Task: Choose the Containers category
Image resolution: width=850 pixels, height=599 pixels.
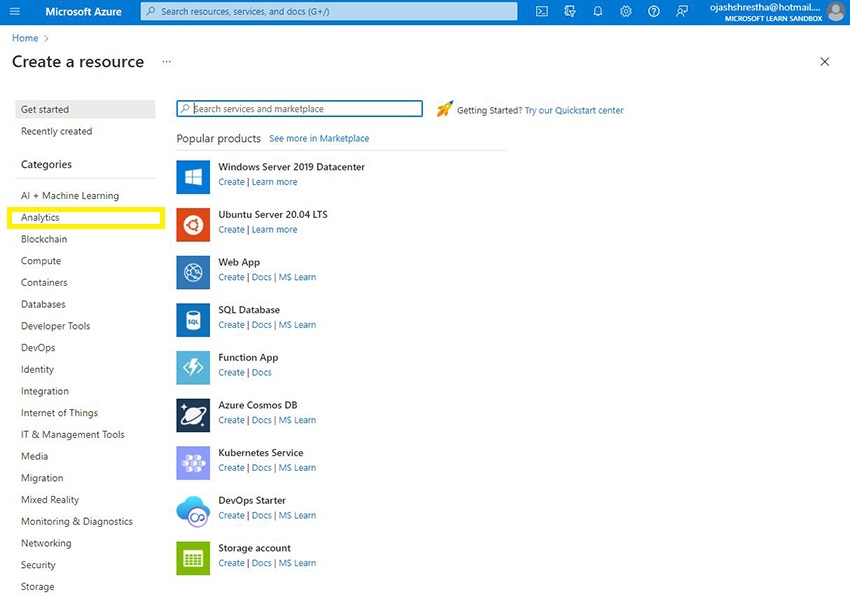Action: click(44, 282)
